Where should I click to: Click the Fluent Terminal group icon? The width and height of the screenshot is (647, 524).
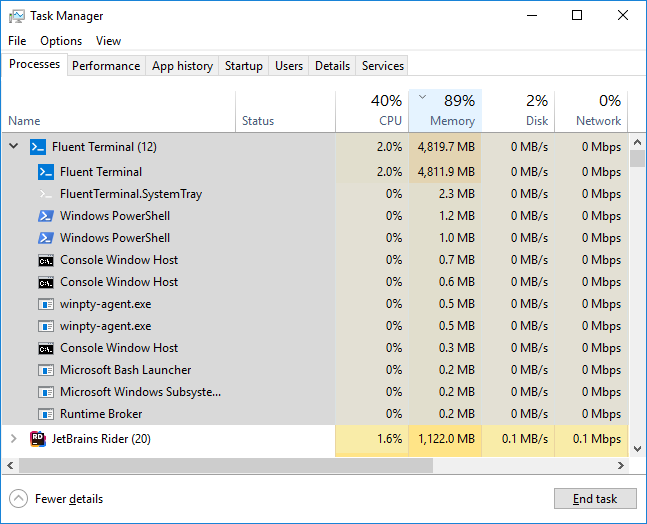[x=38, y=147]
